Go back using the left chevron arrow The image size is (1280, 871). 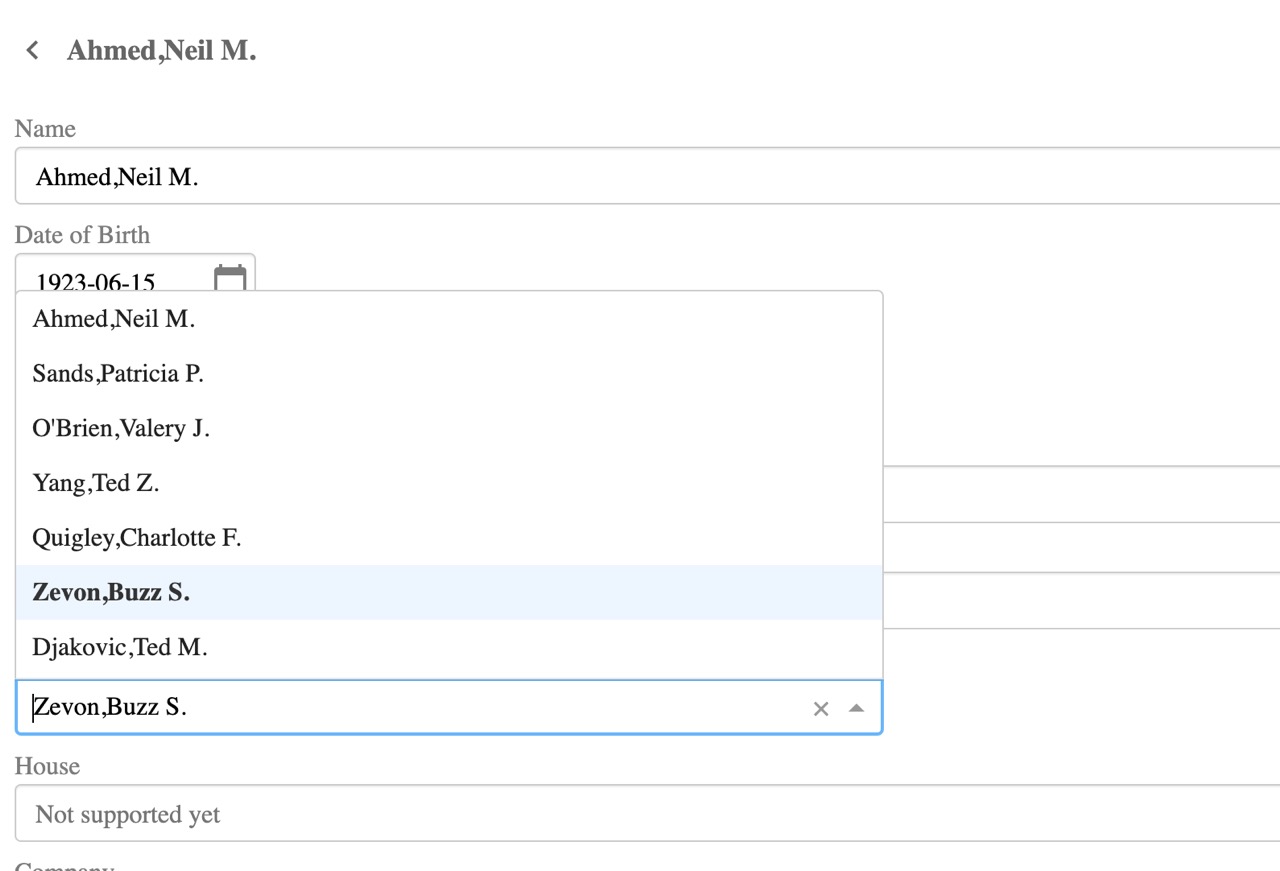[x=33, y=50]
